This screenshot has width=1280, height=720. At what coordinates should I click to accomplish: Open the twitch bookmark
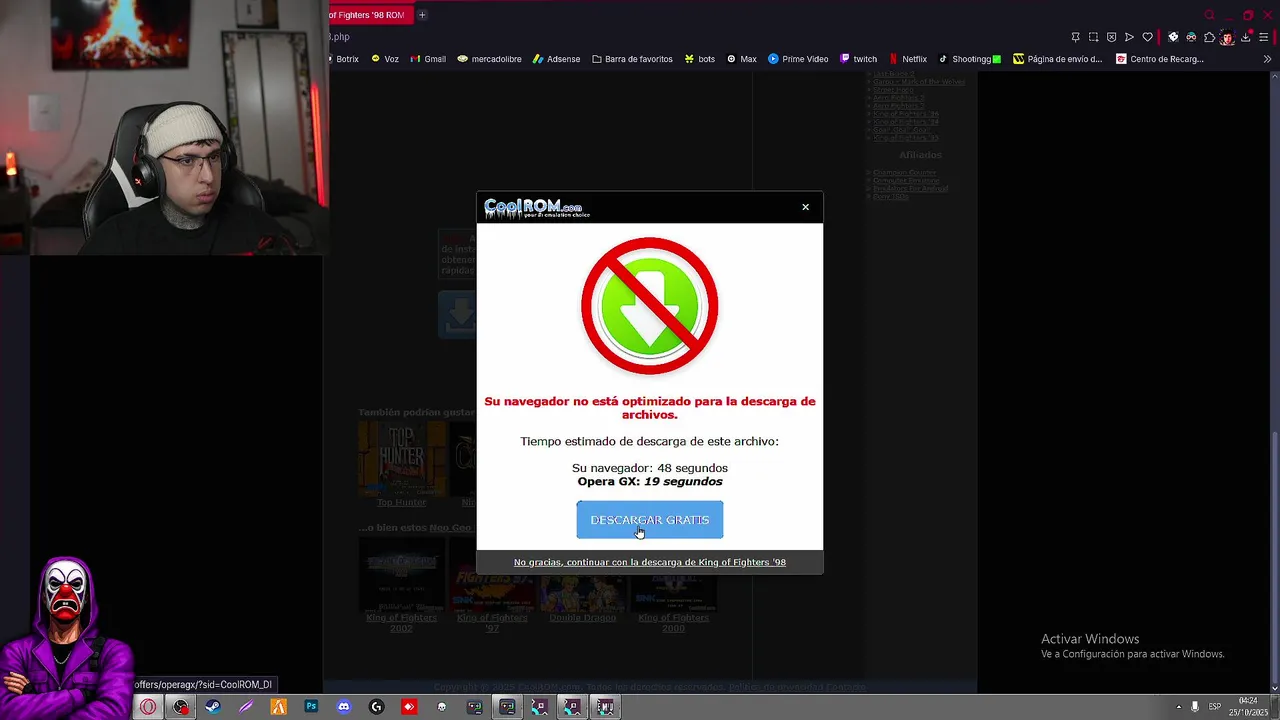click(x=859, y=59)
